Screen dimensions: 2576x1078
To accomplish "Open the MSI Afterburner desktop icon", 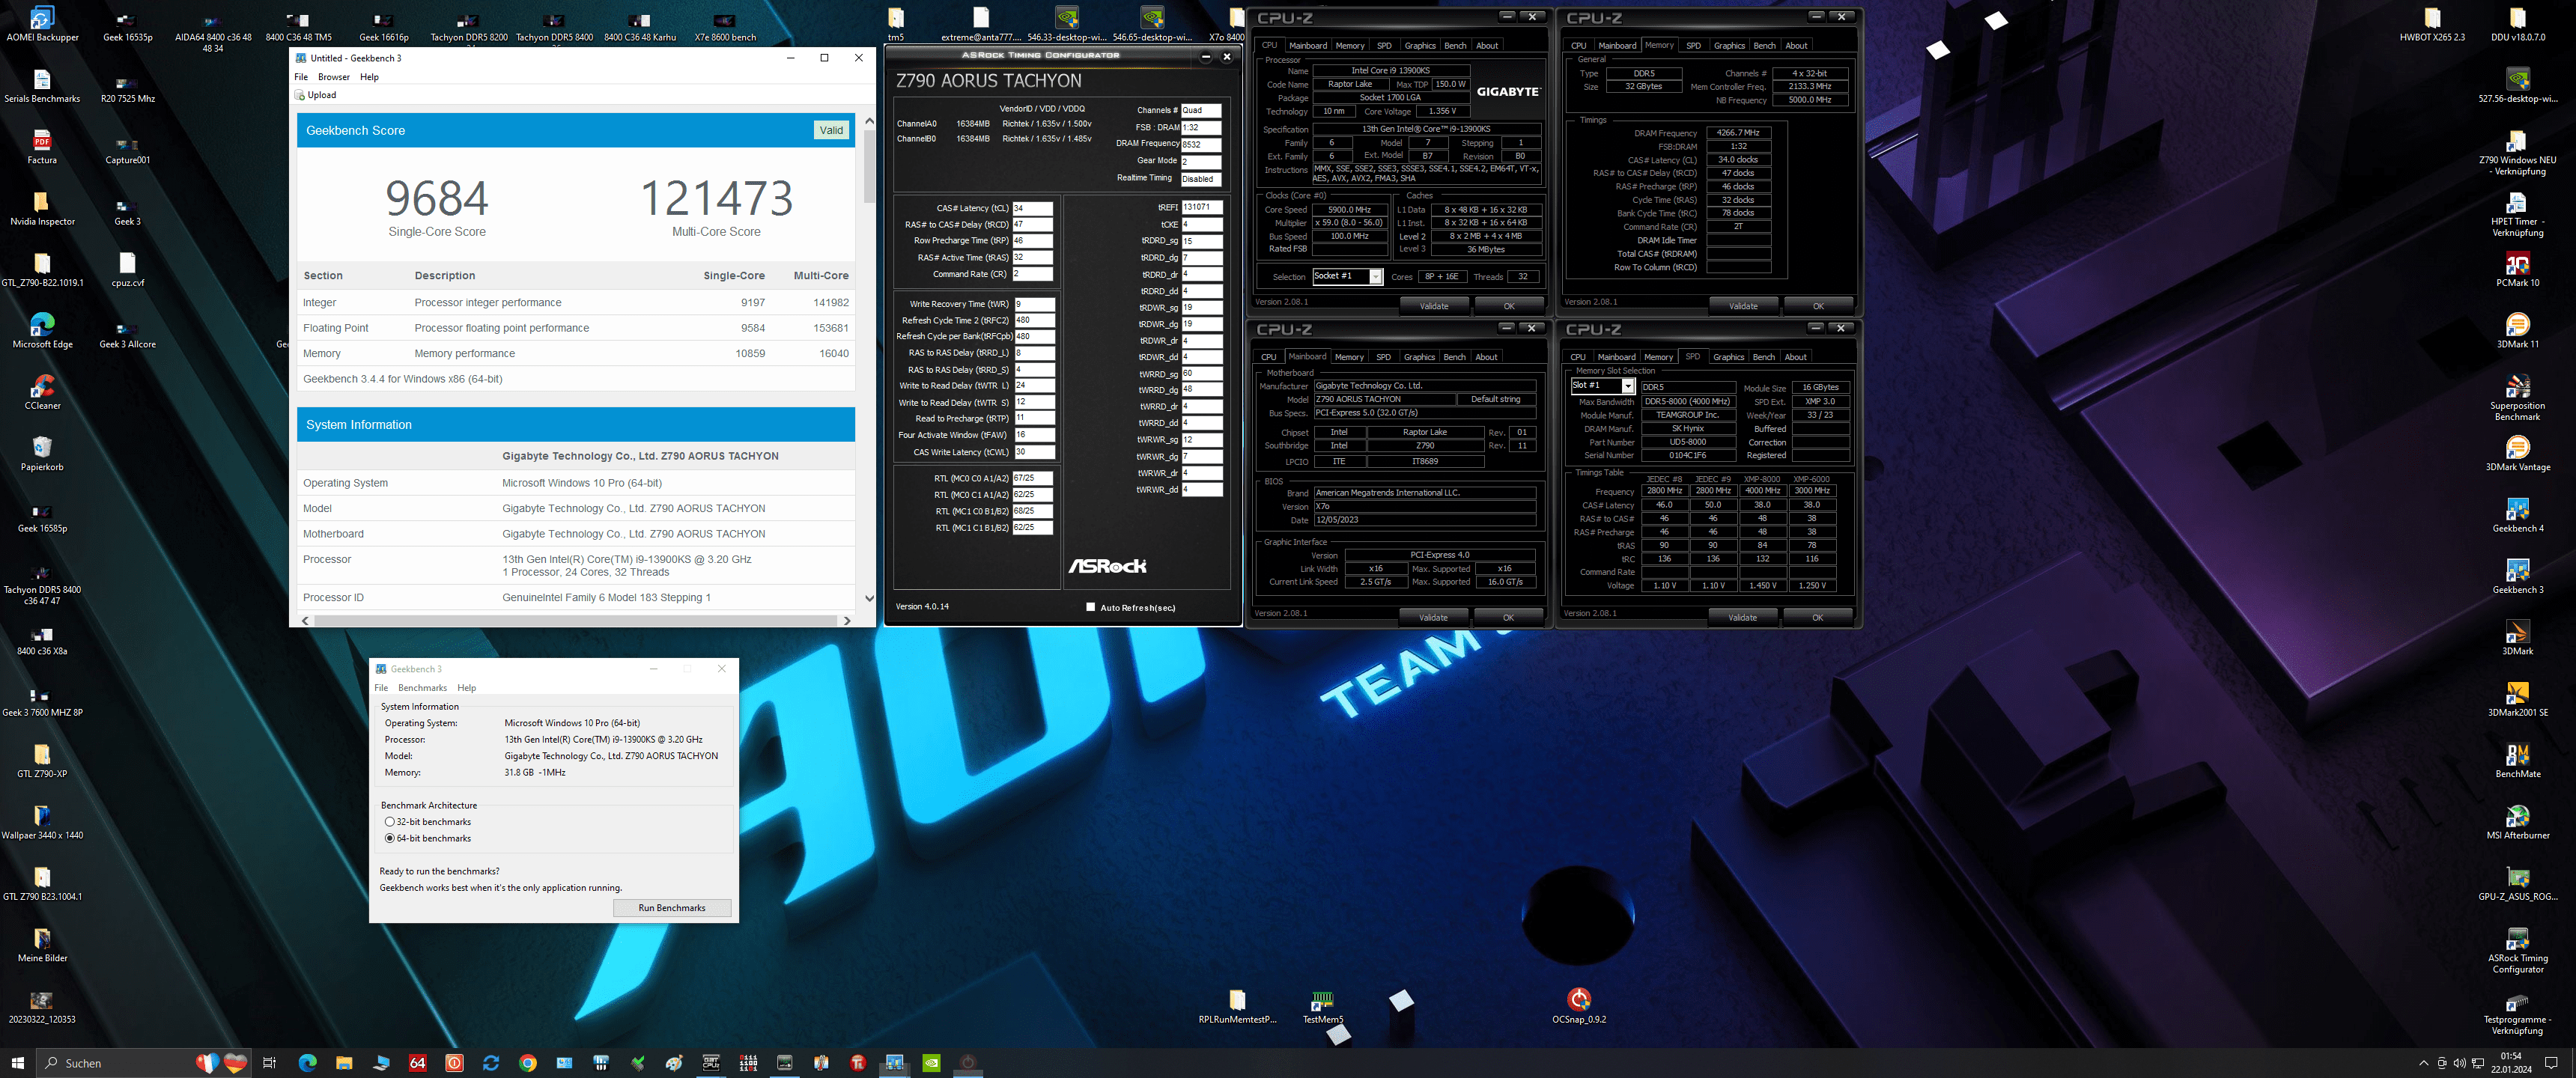I will pos(2517,822).
